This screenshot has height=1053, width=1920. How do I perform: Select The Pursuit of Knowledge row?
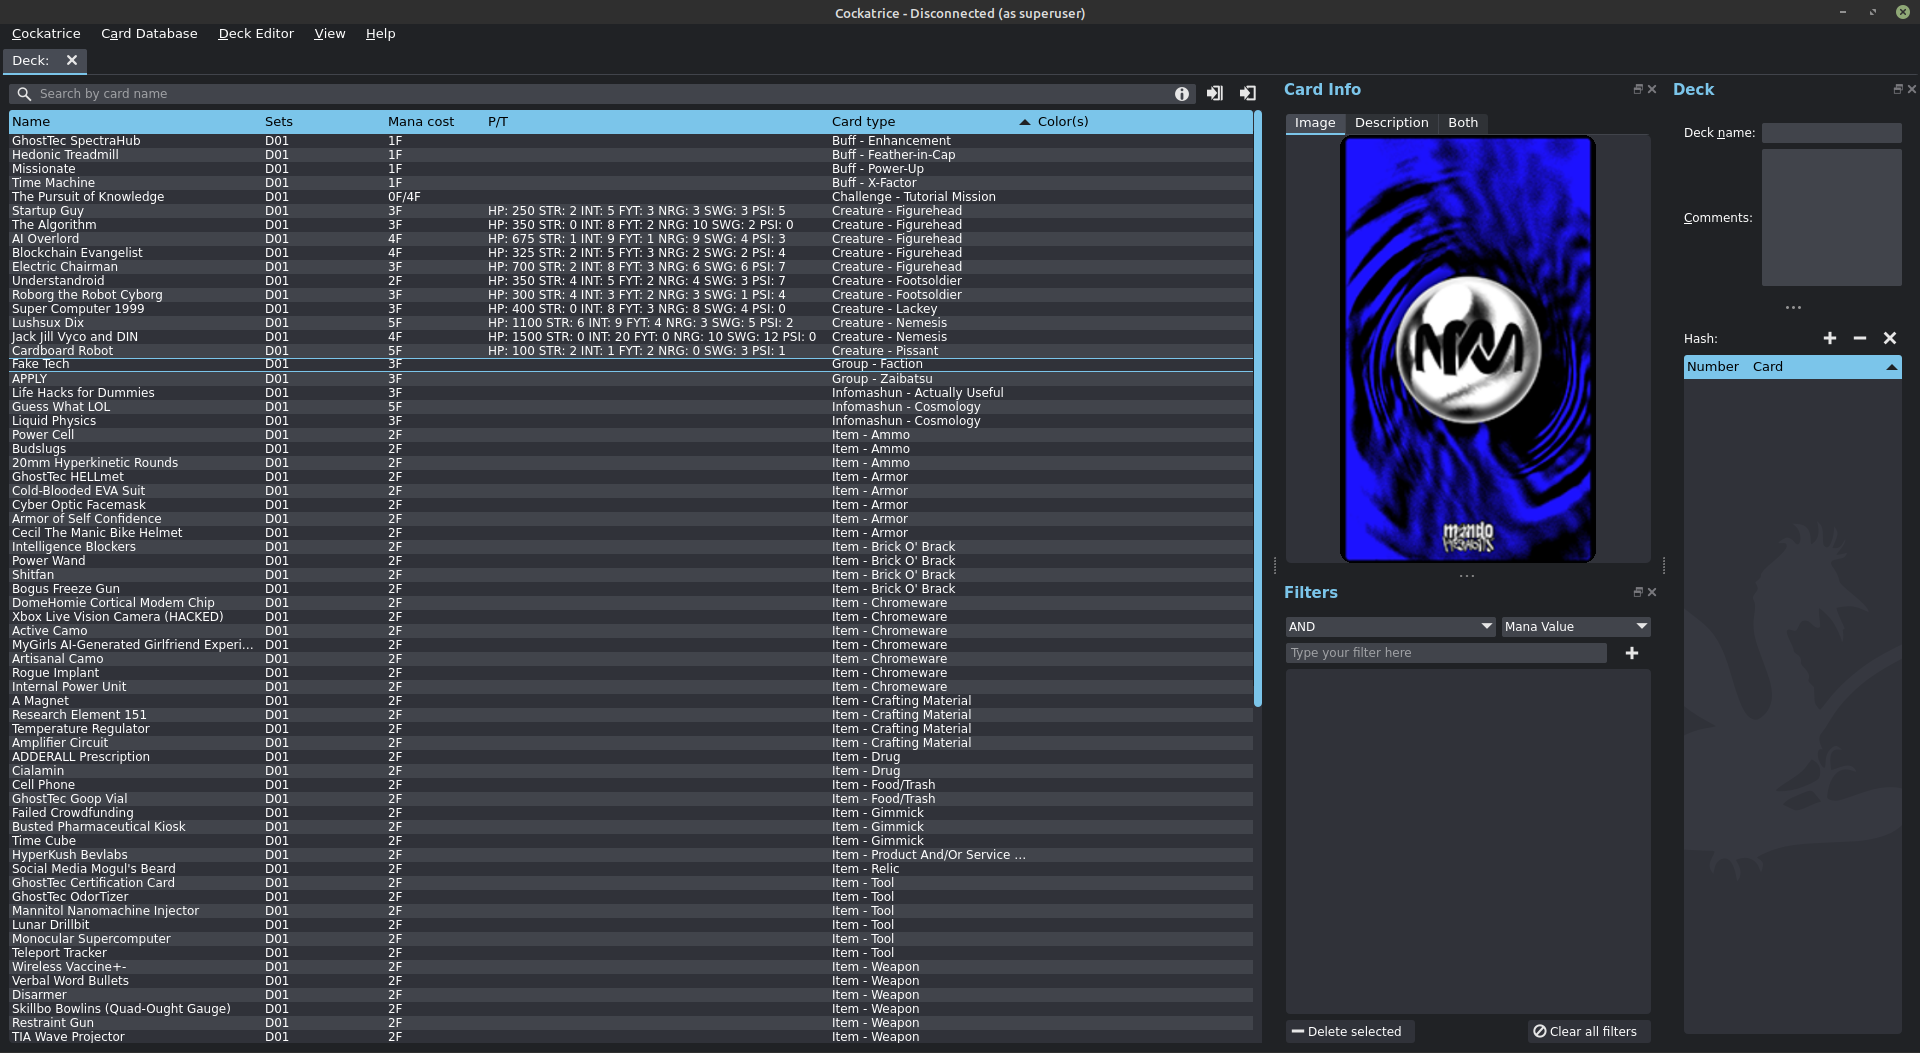coord(630,197)
